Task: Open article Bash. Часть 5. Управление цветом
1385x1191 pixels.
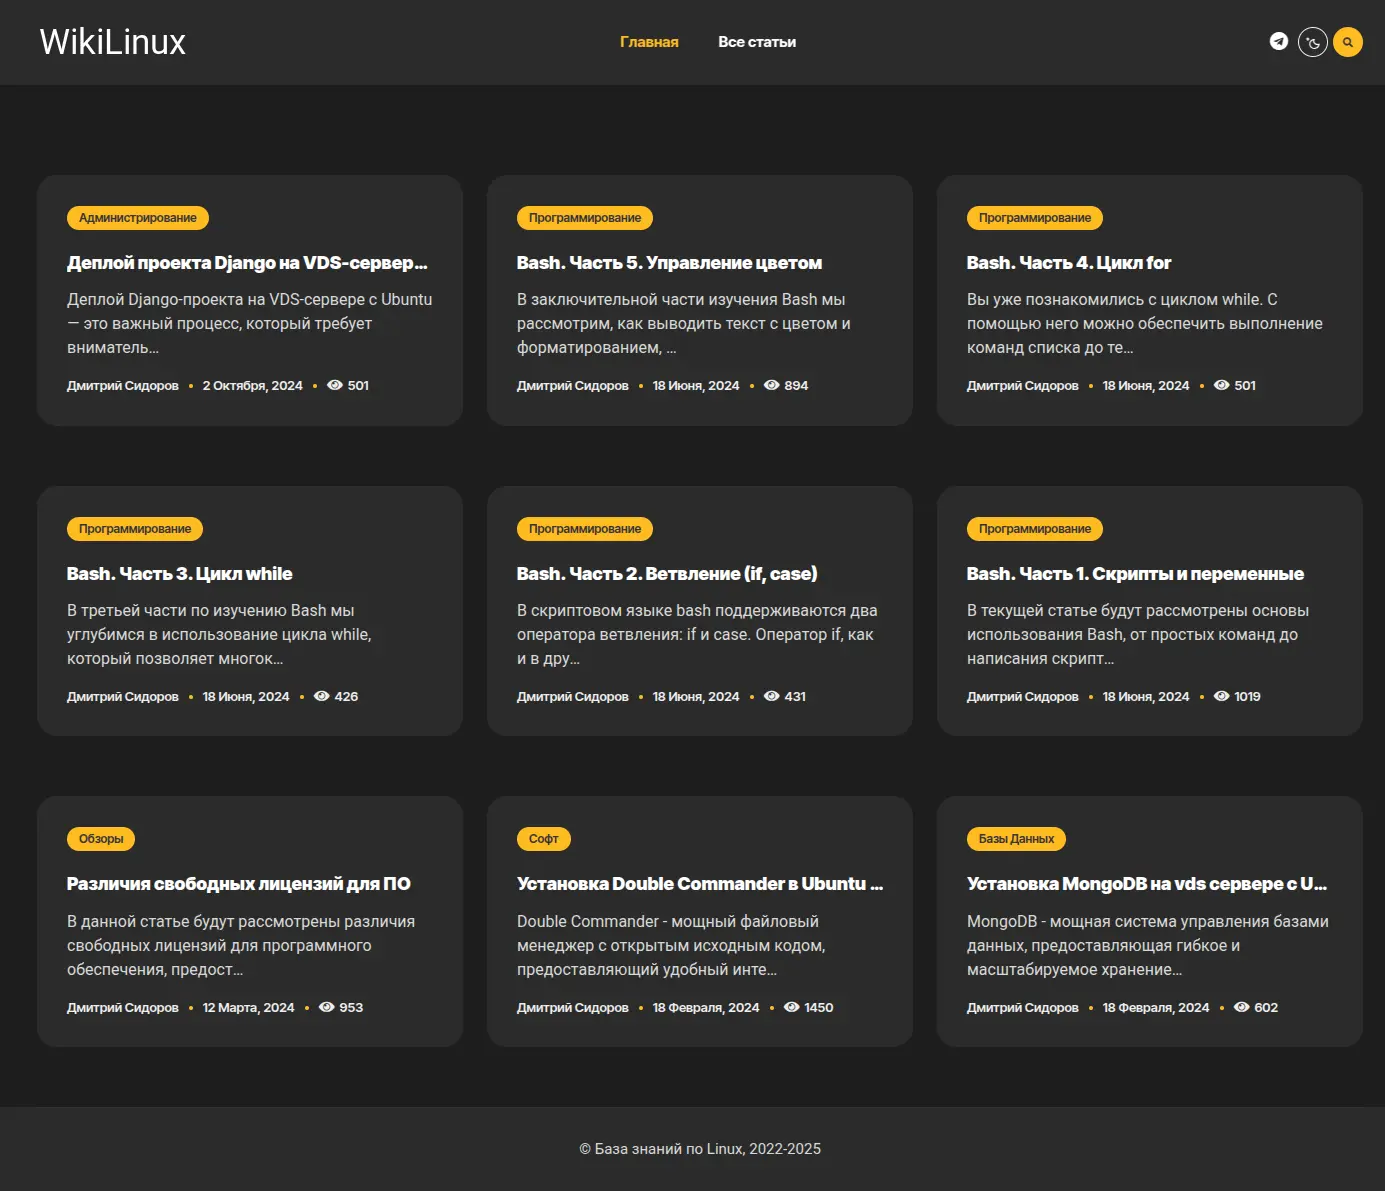Action: (669, 263)
